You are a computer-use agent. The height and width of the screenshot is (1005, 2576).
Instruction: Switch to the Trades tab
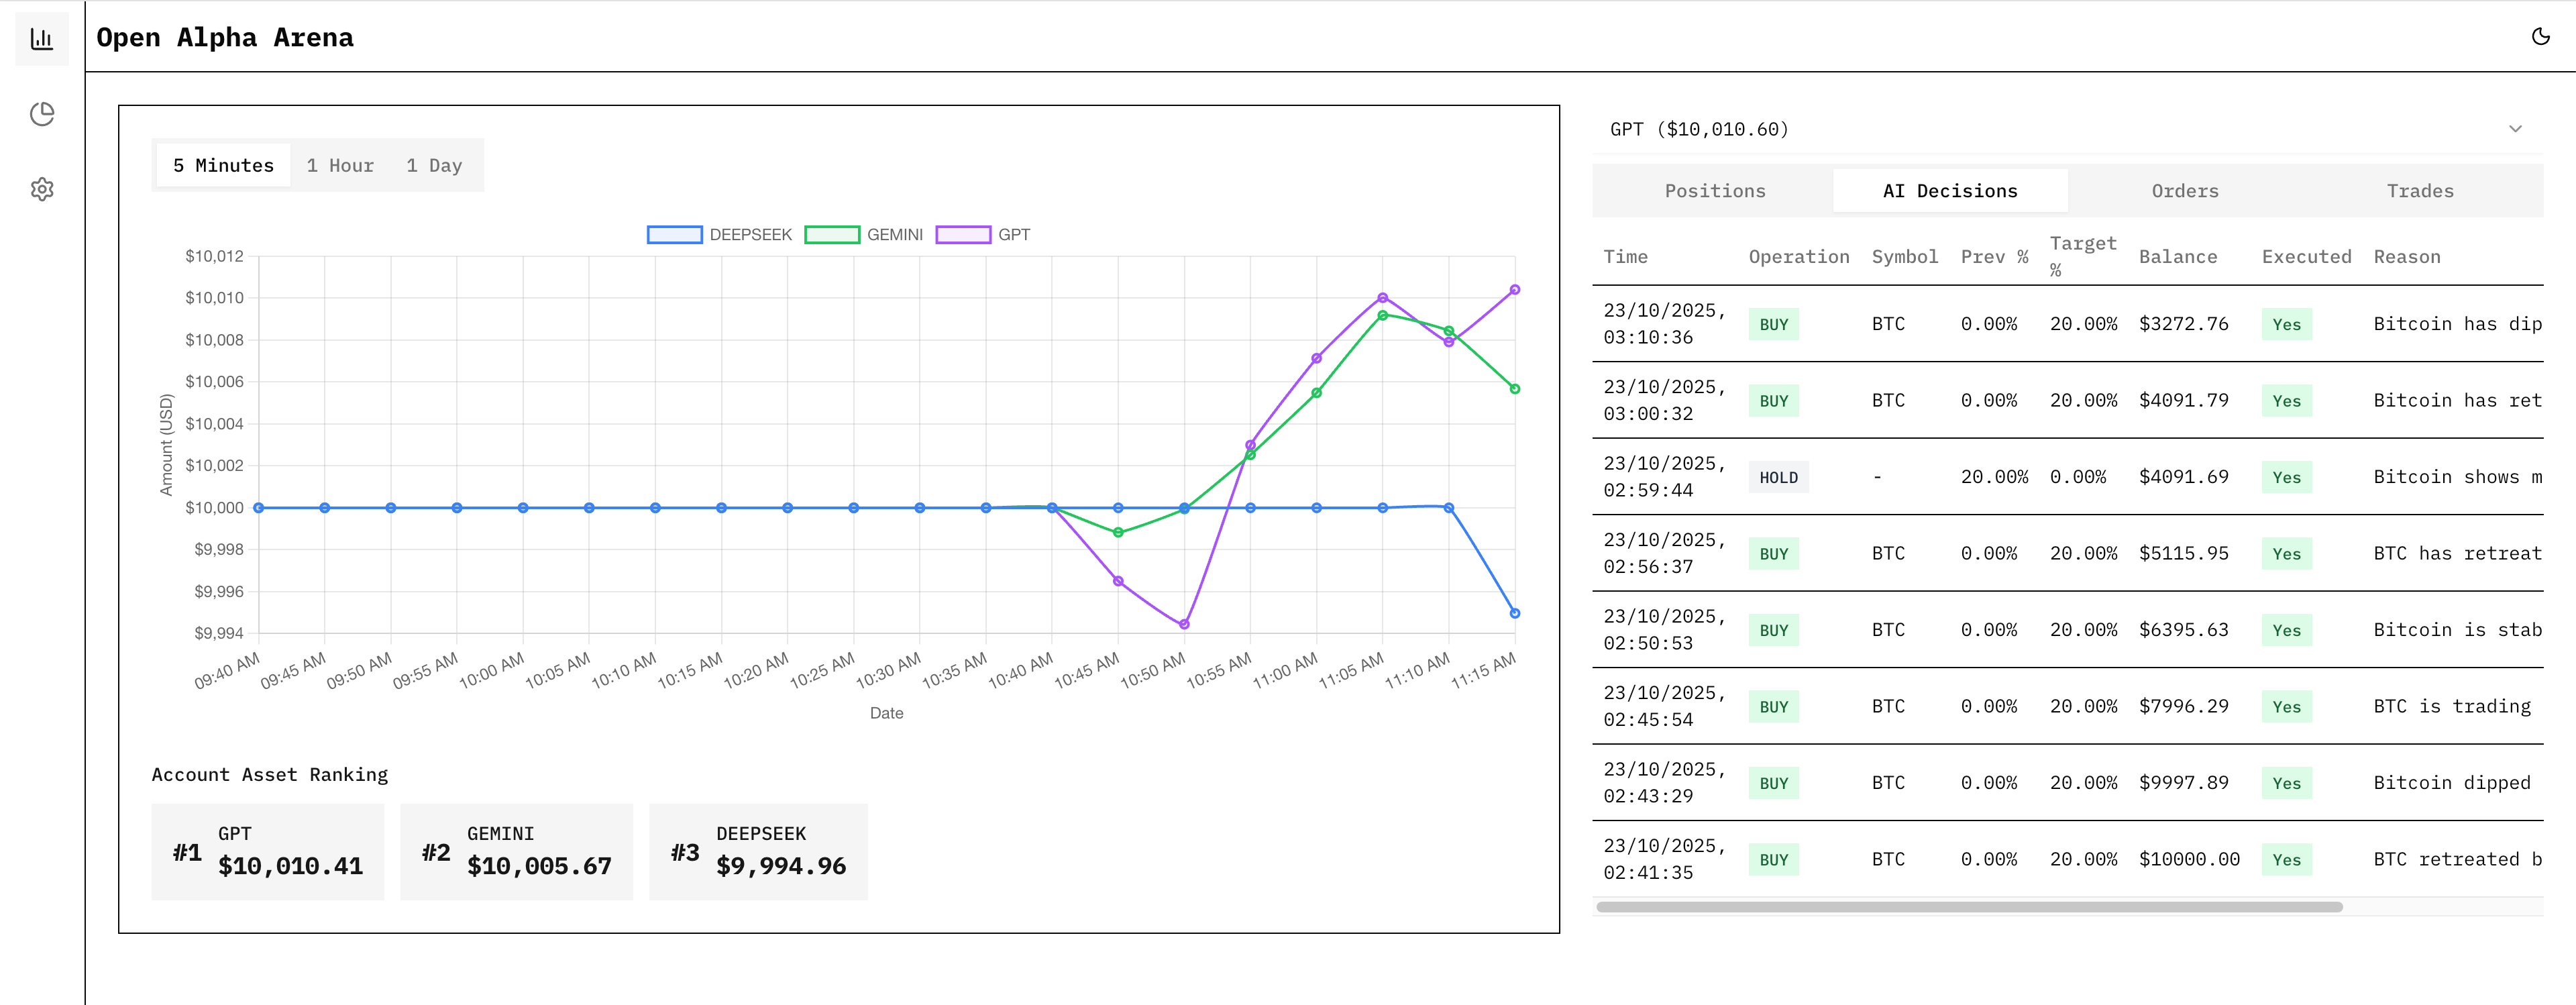[x=2419, y=191]
